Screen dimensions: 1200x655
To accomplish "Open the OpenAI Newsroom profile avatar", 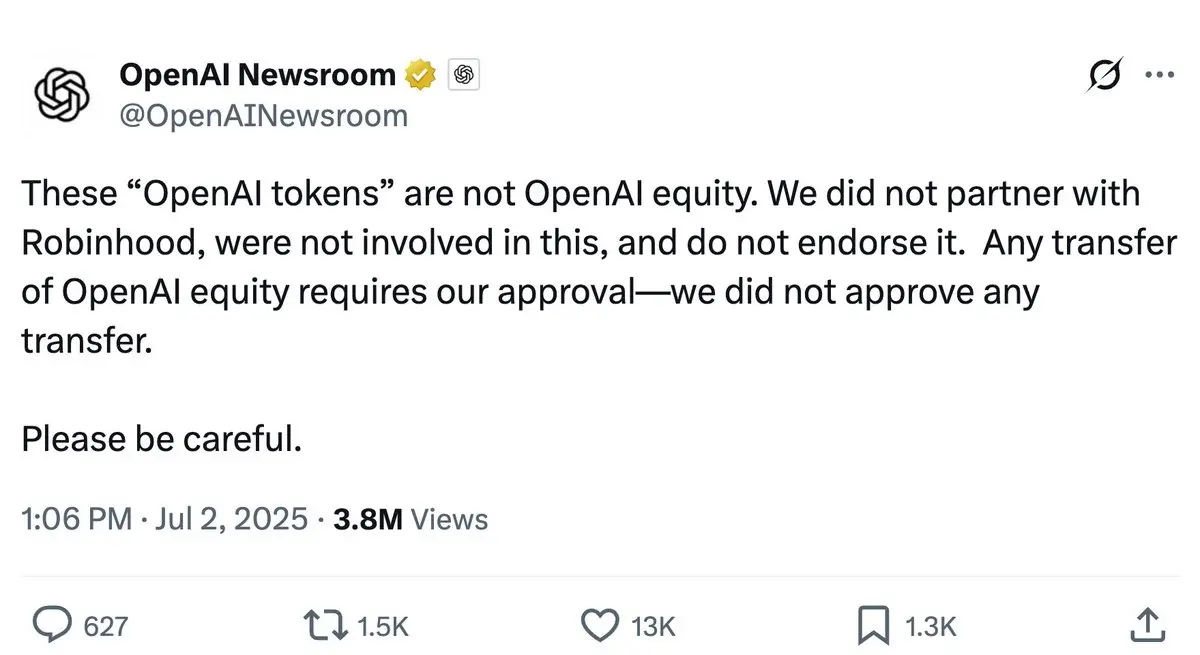I will (x=62, y=95).
